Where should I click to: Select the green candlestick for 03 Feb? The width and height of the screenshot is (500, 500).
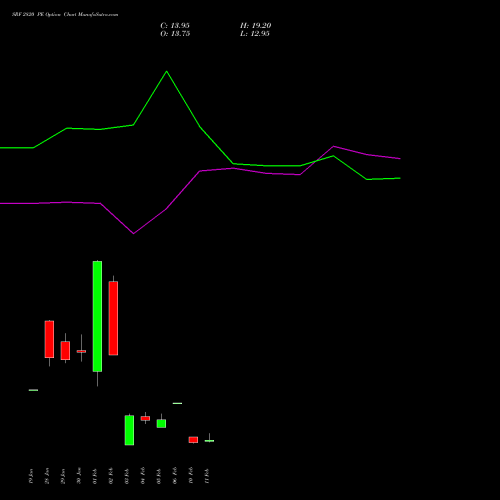click(x=129, y=430)
